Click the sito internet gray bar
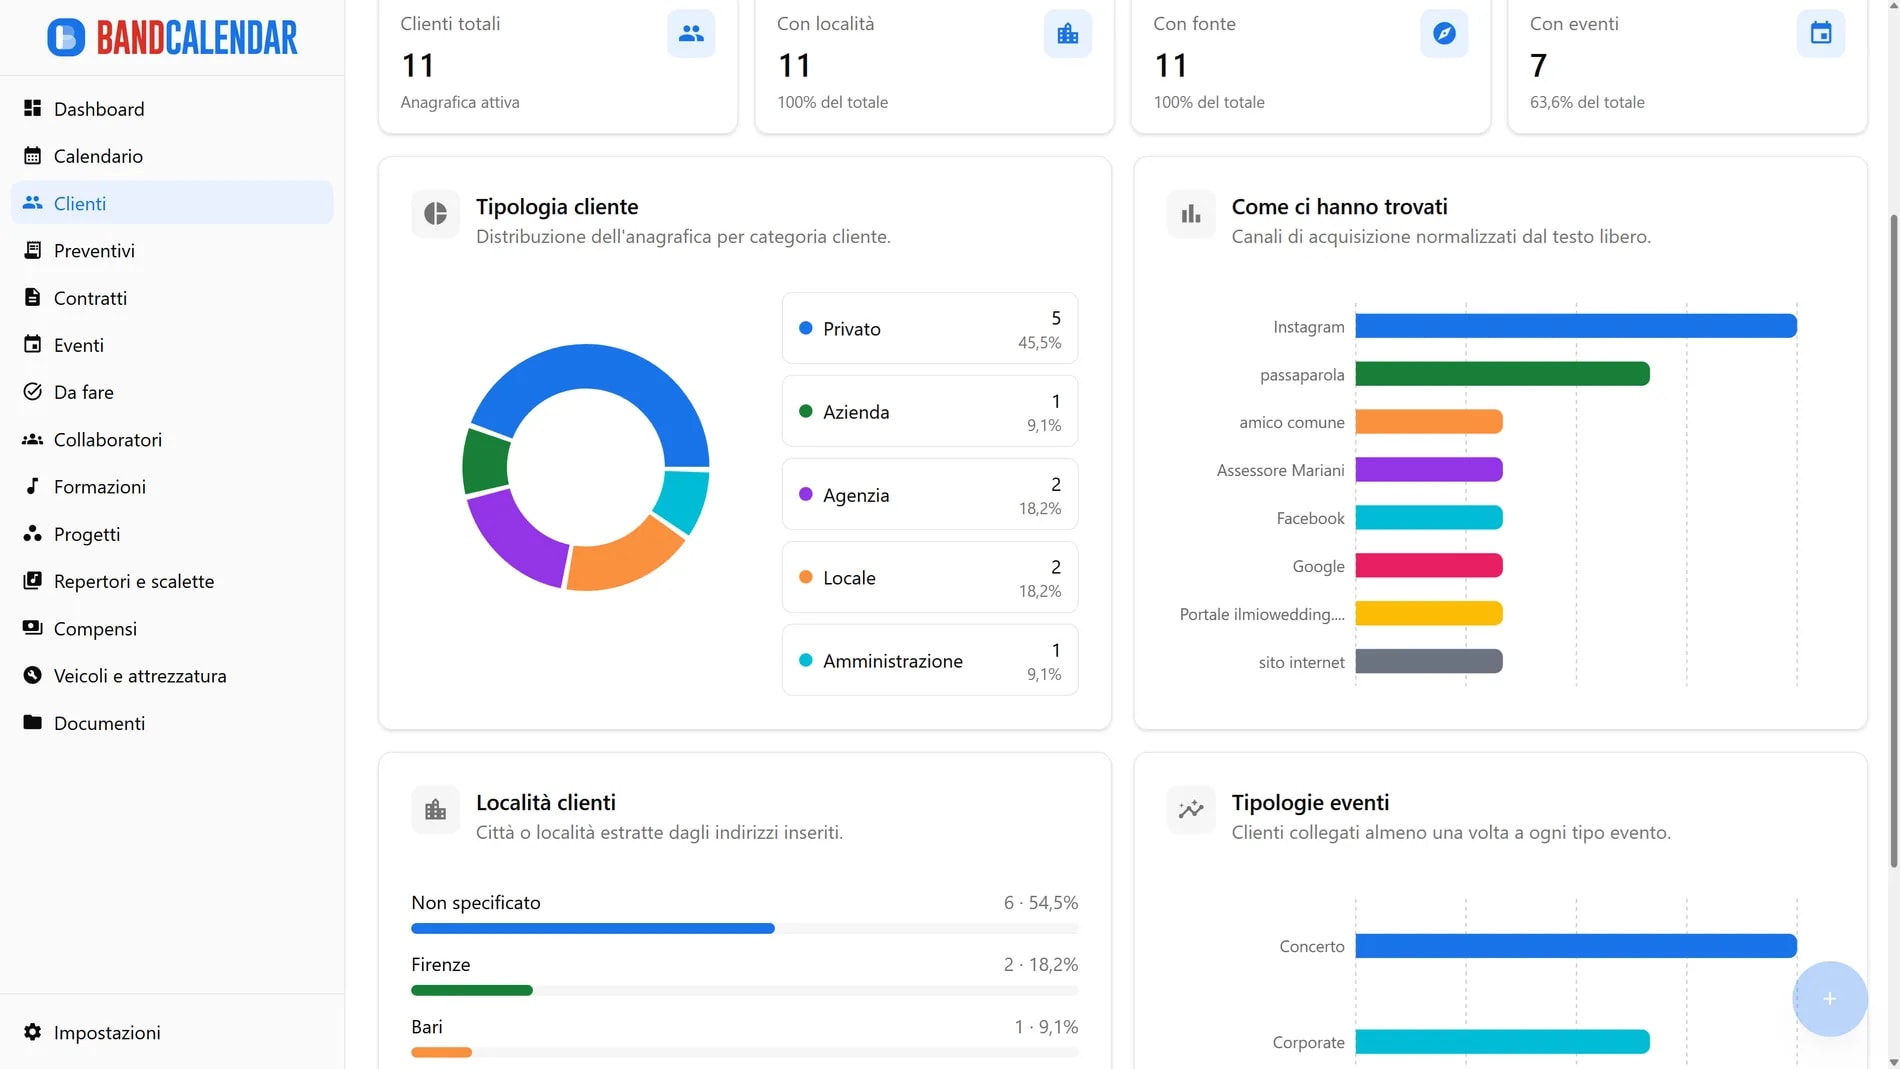 (1429, 661)
